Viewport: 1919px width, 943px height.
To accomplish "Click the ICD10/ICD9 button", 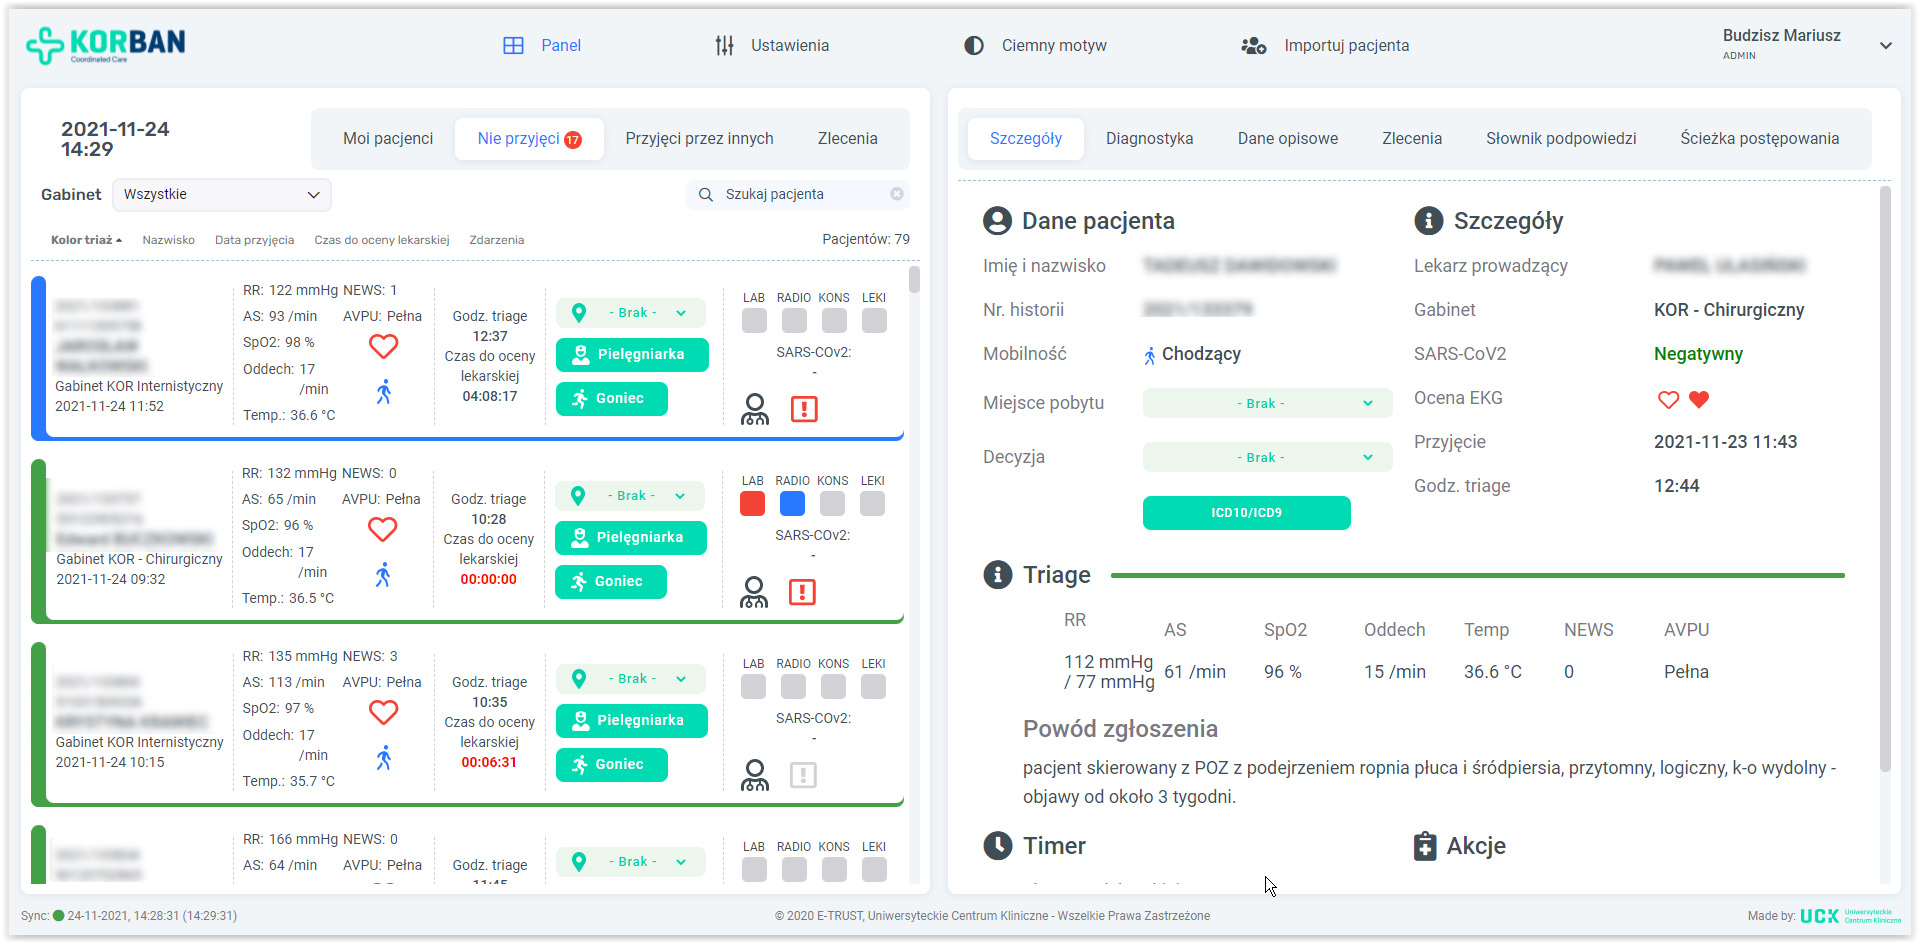I will click(x=1246, y=512).
